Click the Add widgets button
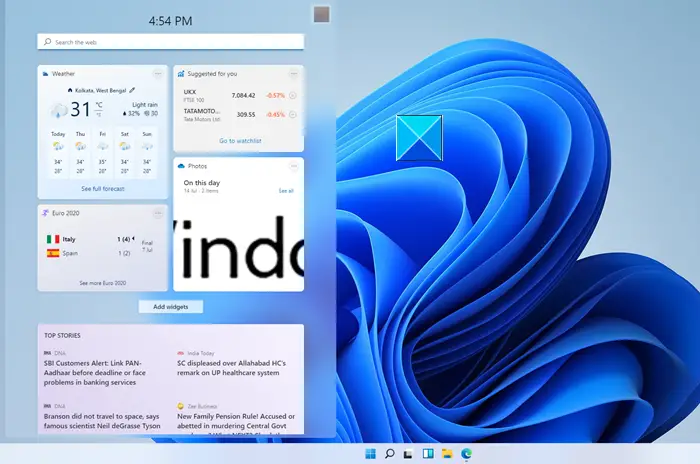The width and height of the screenshot is (700, 464). pyautogui.click(x=171, y=307)
